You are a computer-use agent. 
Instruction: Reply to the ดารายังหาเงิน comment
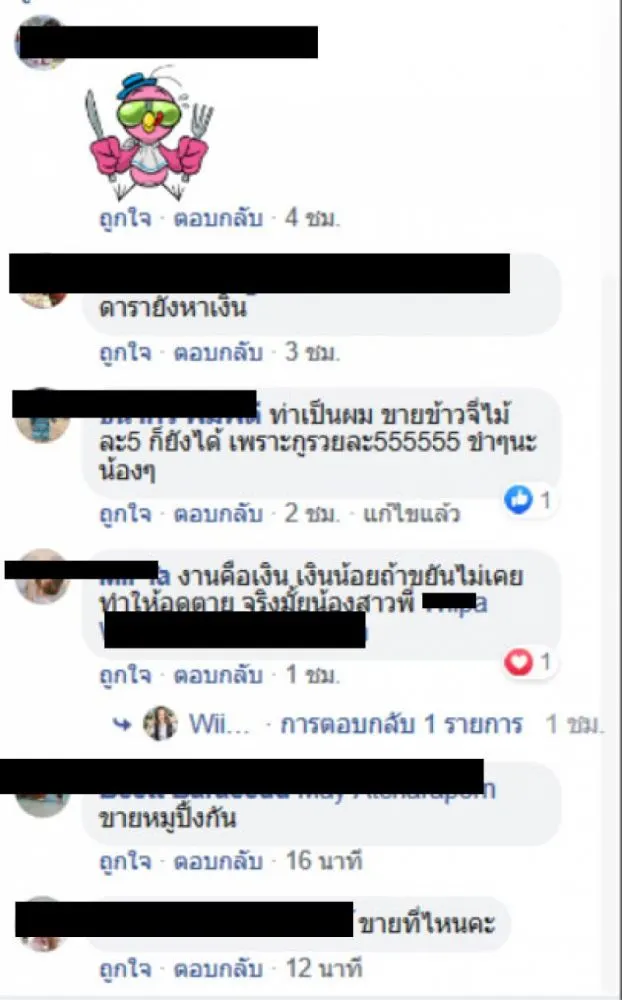tap(218, 352)
